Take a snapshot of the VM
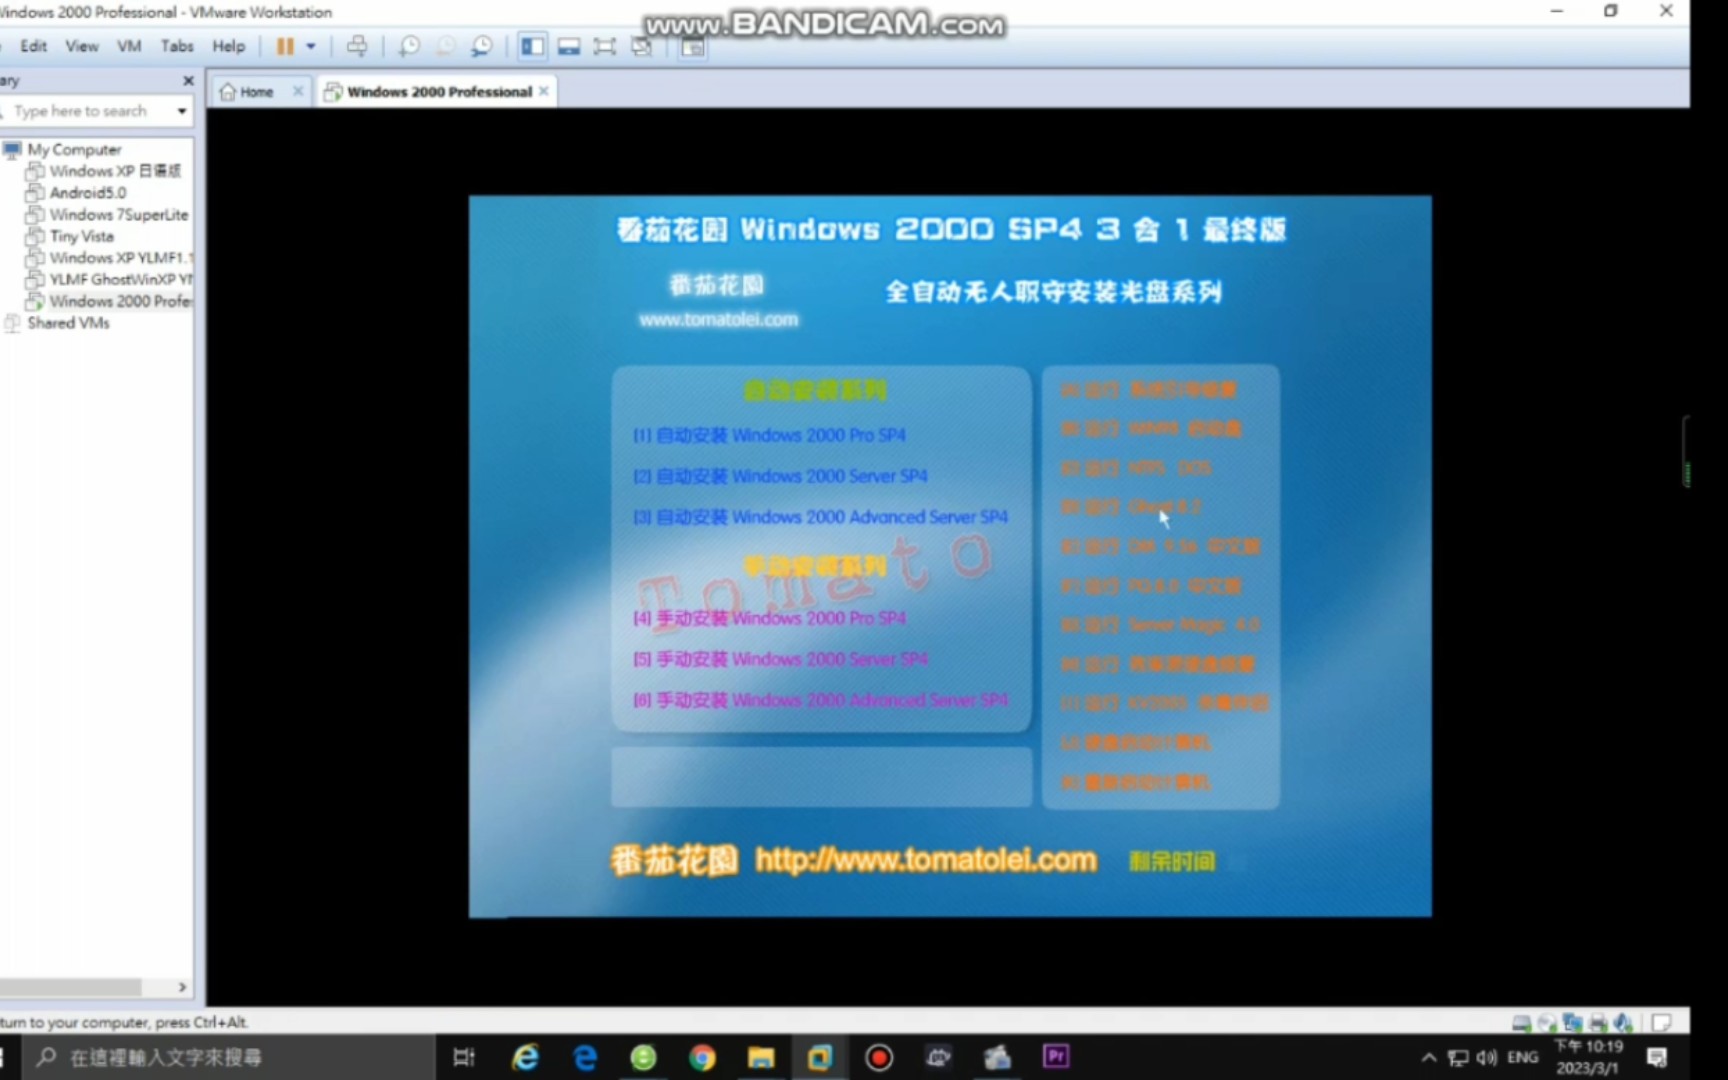 pos(409,46)
